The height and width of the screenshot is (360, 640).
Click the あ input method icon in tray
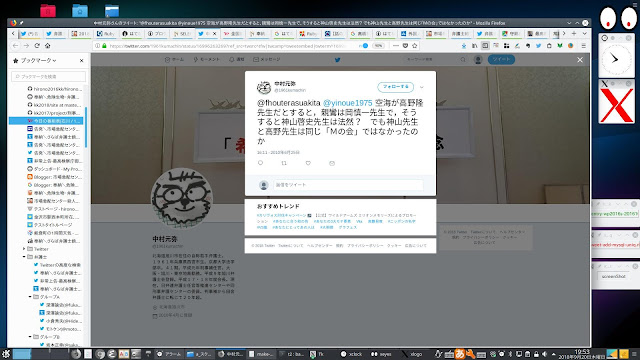(x=460, y=354)
